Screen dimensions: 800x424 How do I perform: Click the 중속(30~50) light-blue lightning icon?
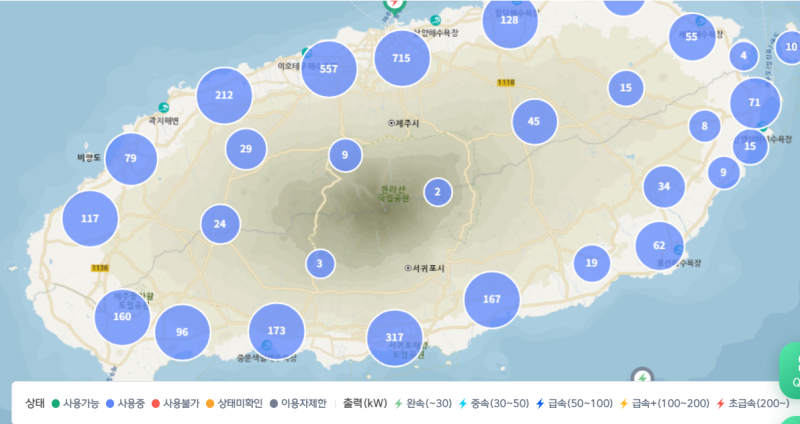463,404
